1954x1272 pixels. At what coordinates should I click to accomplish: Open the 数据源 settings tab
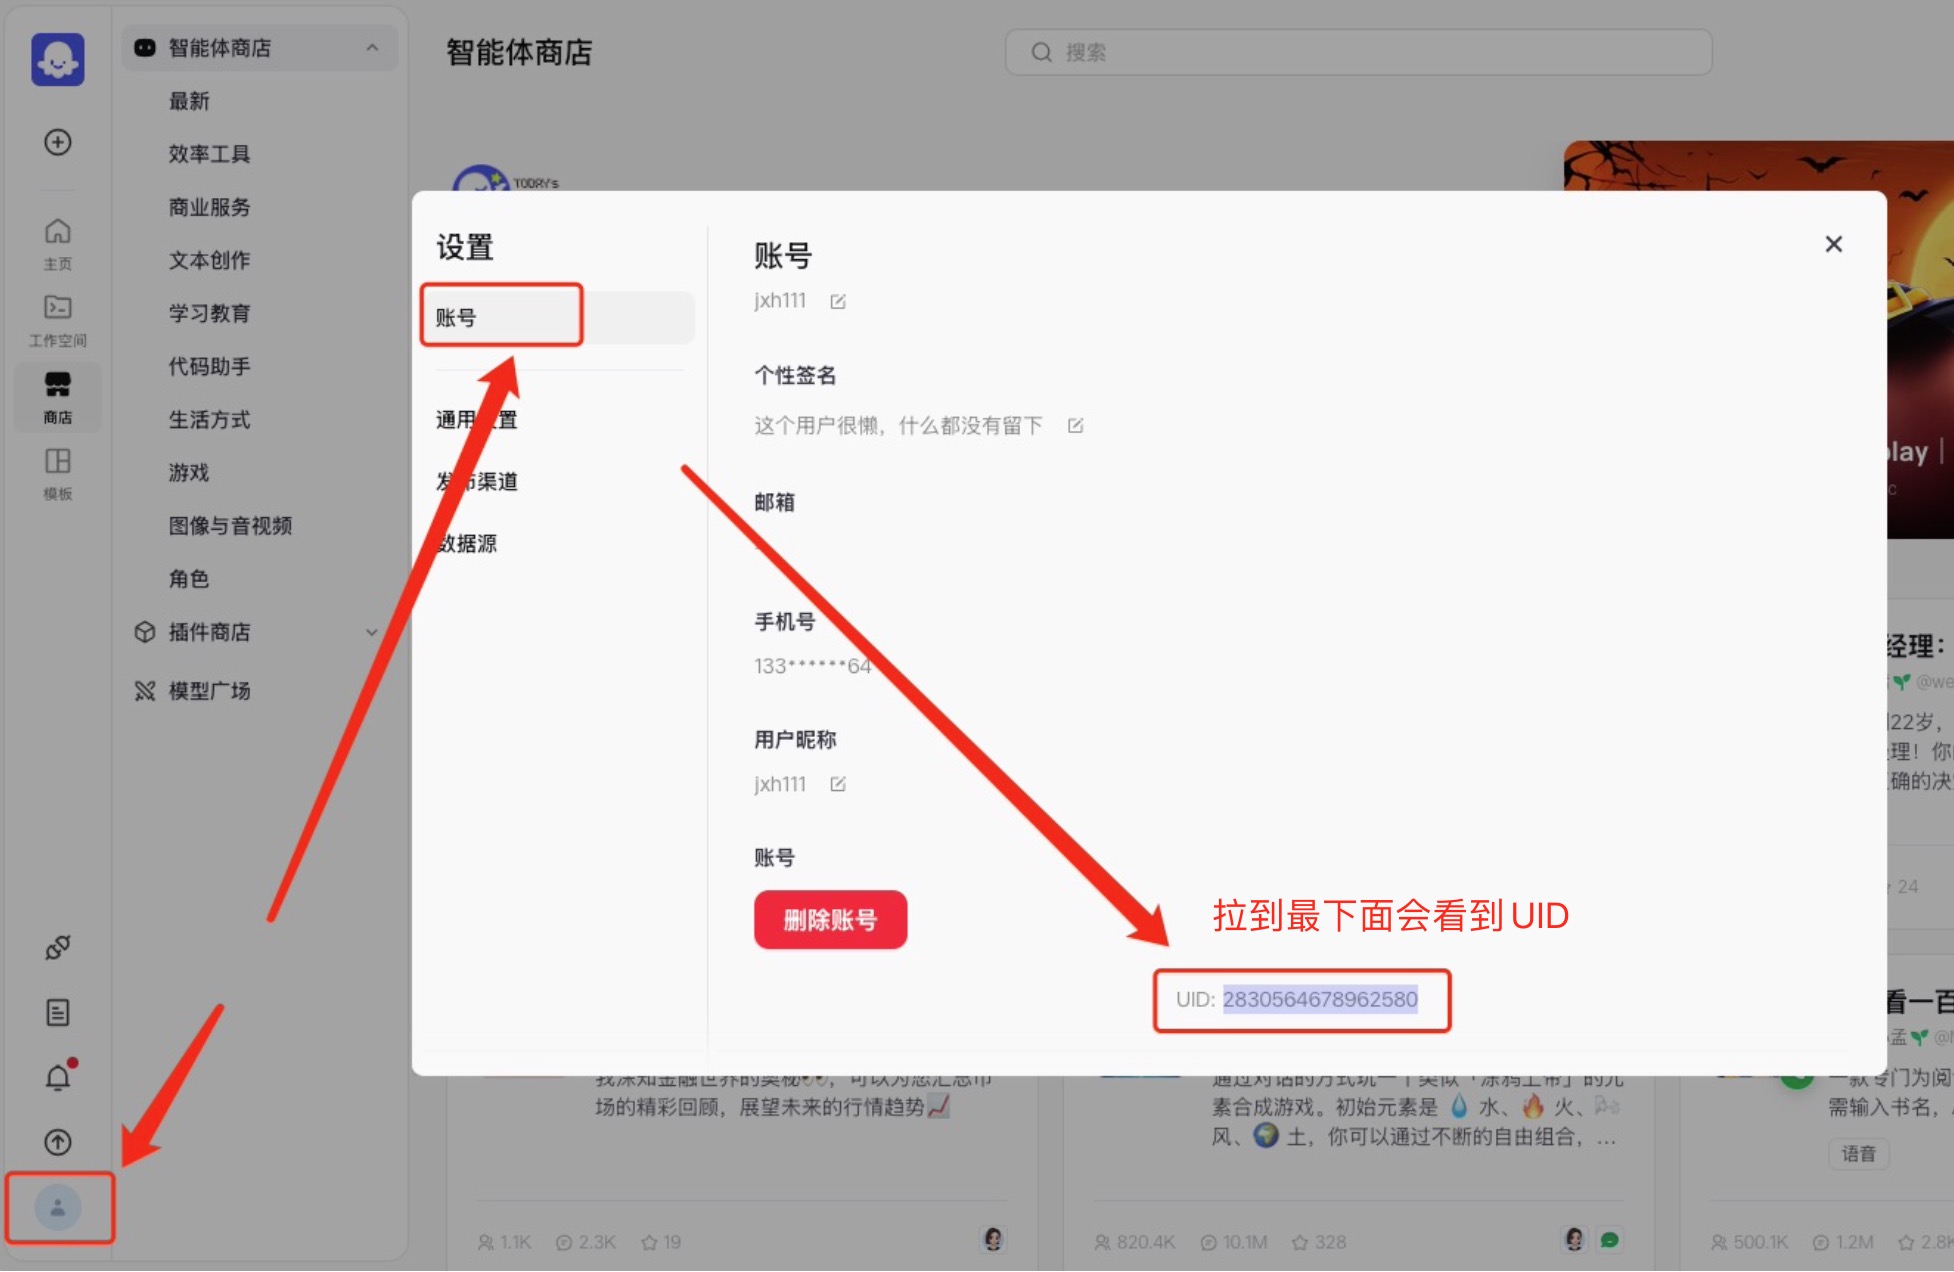pos(467,543)
